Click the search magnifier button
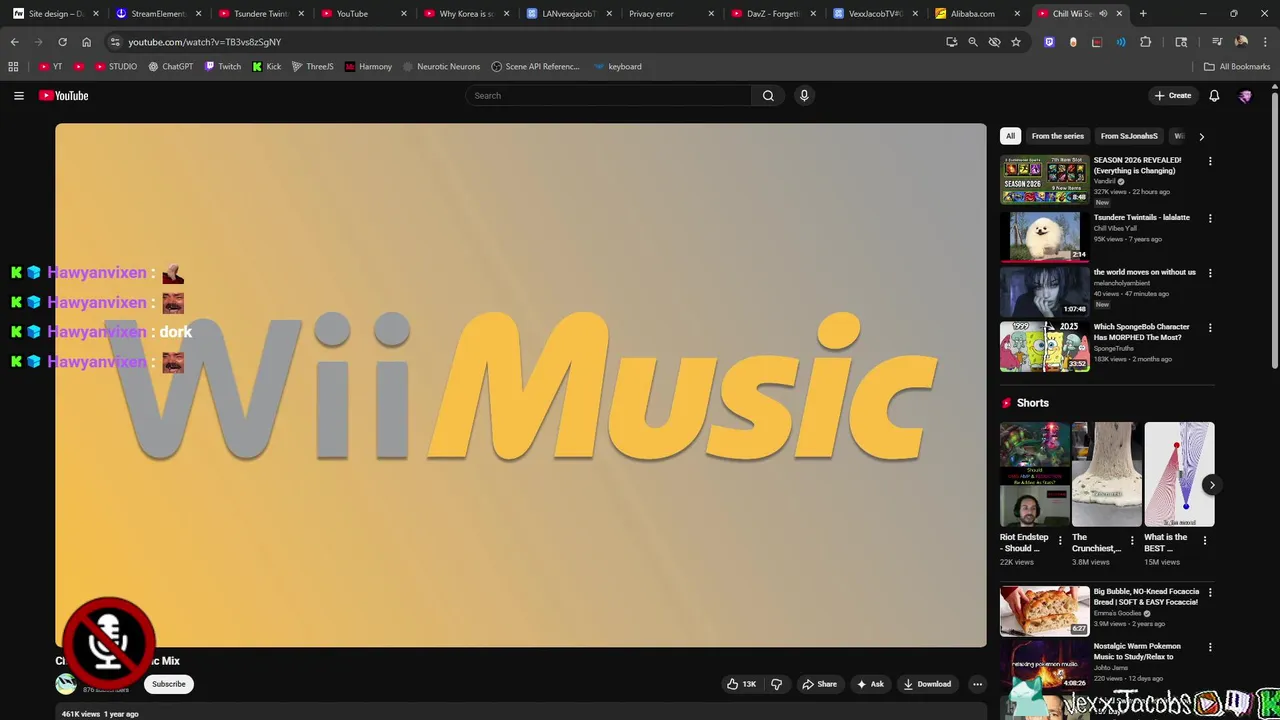Image resolution: width=1280 pixels, height=720 pixels. coord(768,96)
